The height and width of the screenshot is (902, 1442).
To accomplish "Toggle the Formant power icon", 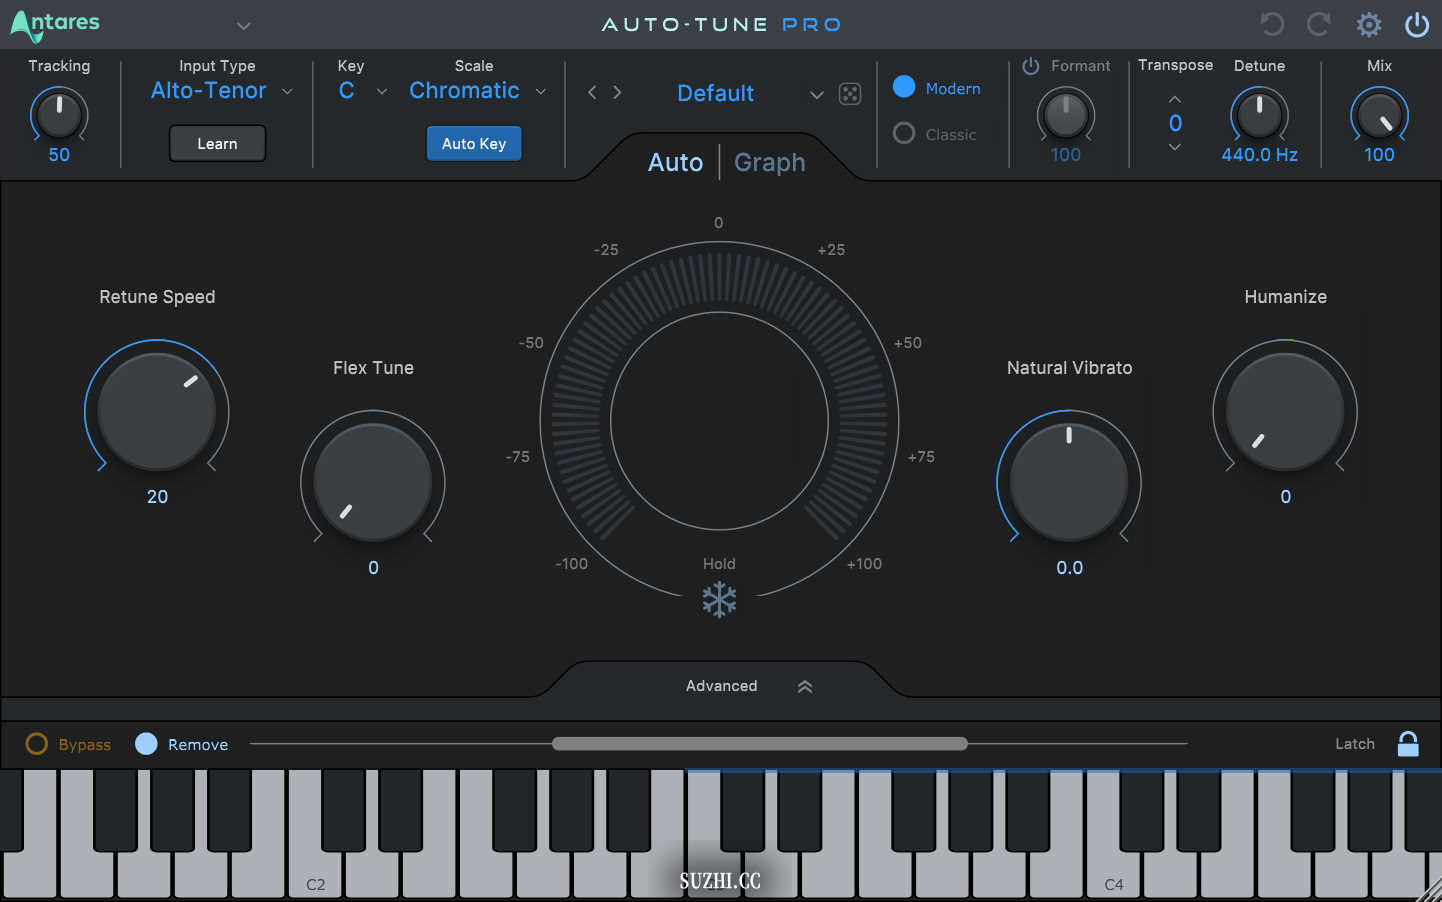I will point(1031,66).
